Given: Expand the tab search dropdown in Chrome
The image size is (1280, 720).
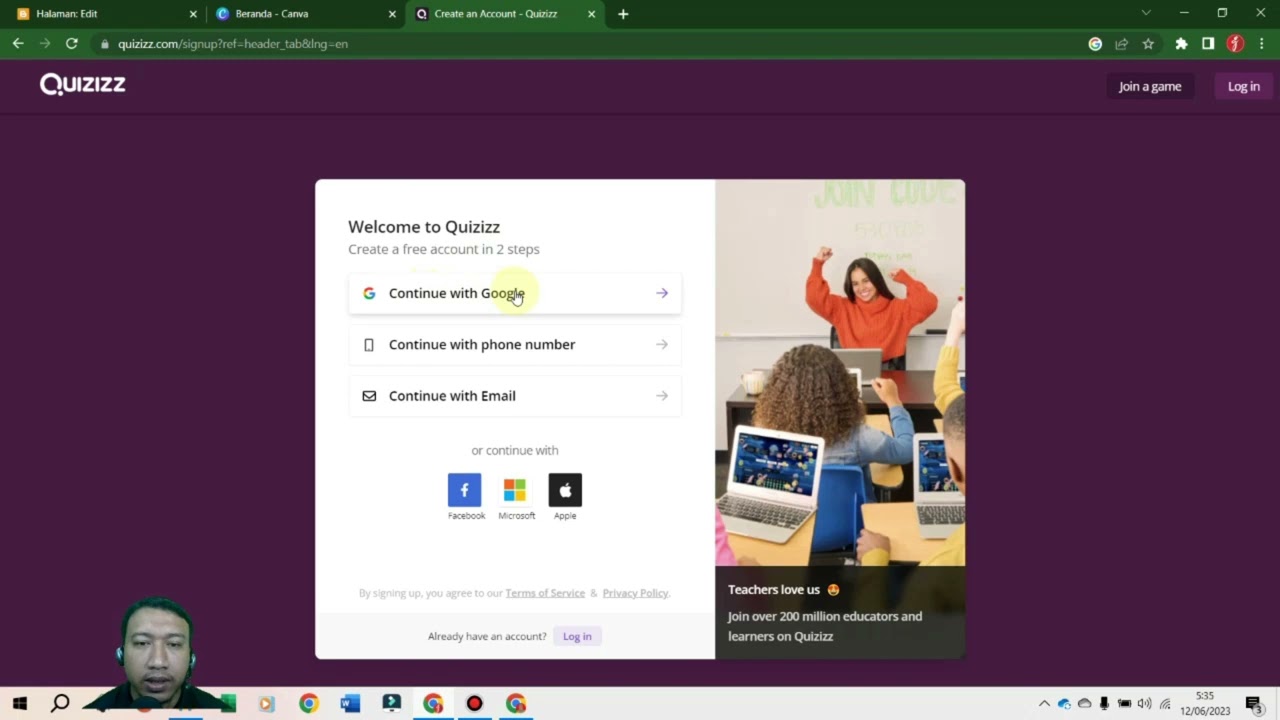Looking at the screenshot, I should coord(1146,13).
